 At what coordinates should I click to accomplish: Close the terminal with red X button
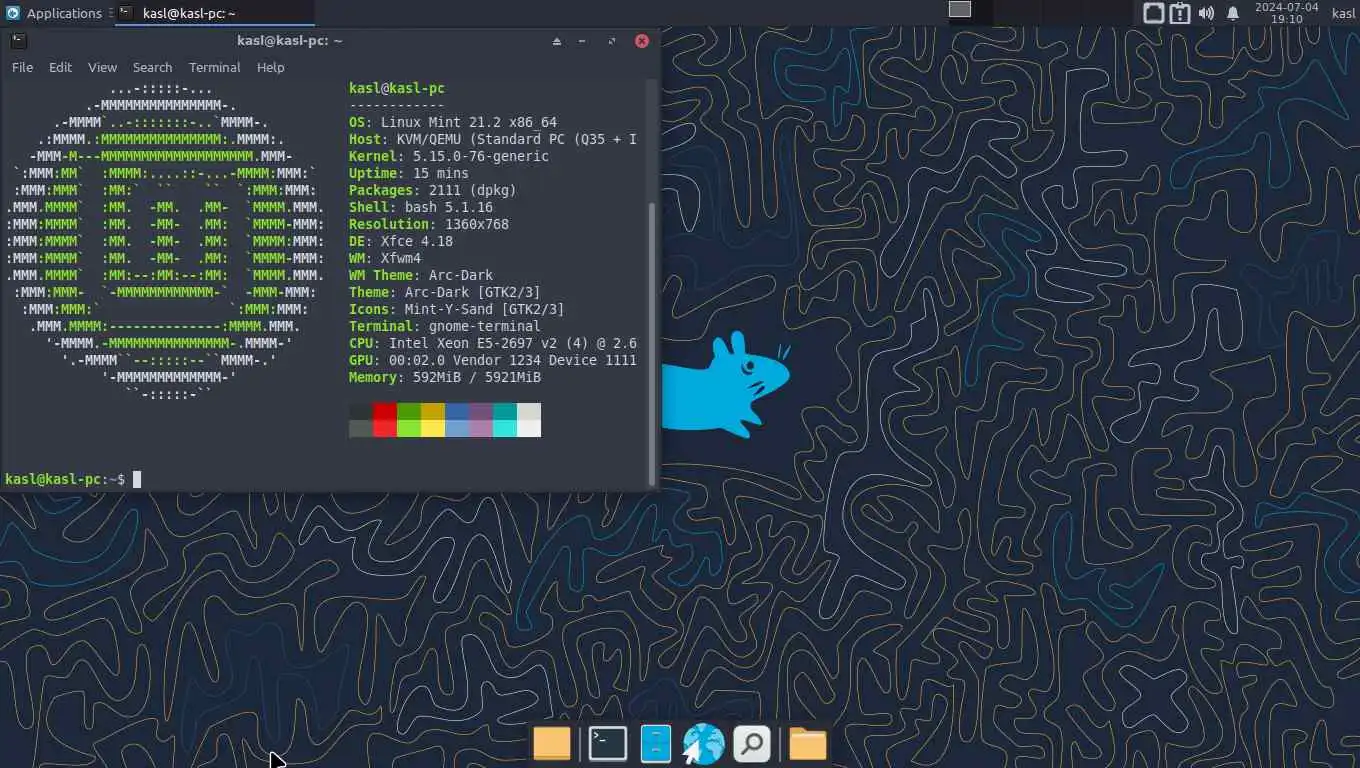[642, 41]
